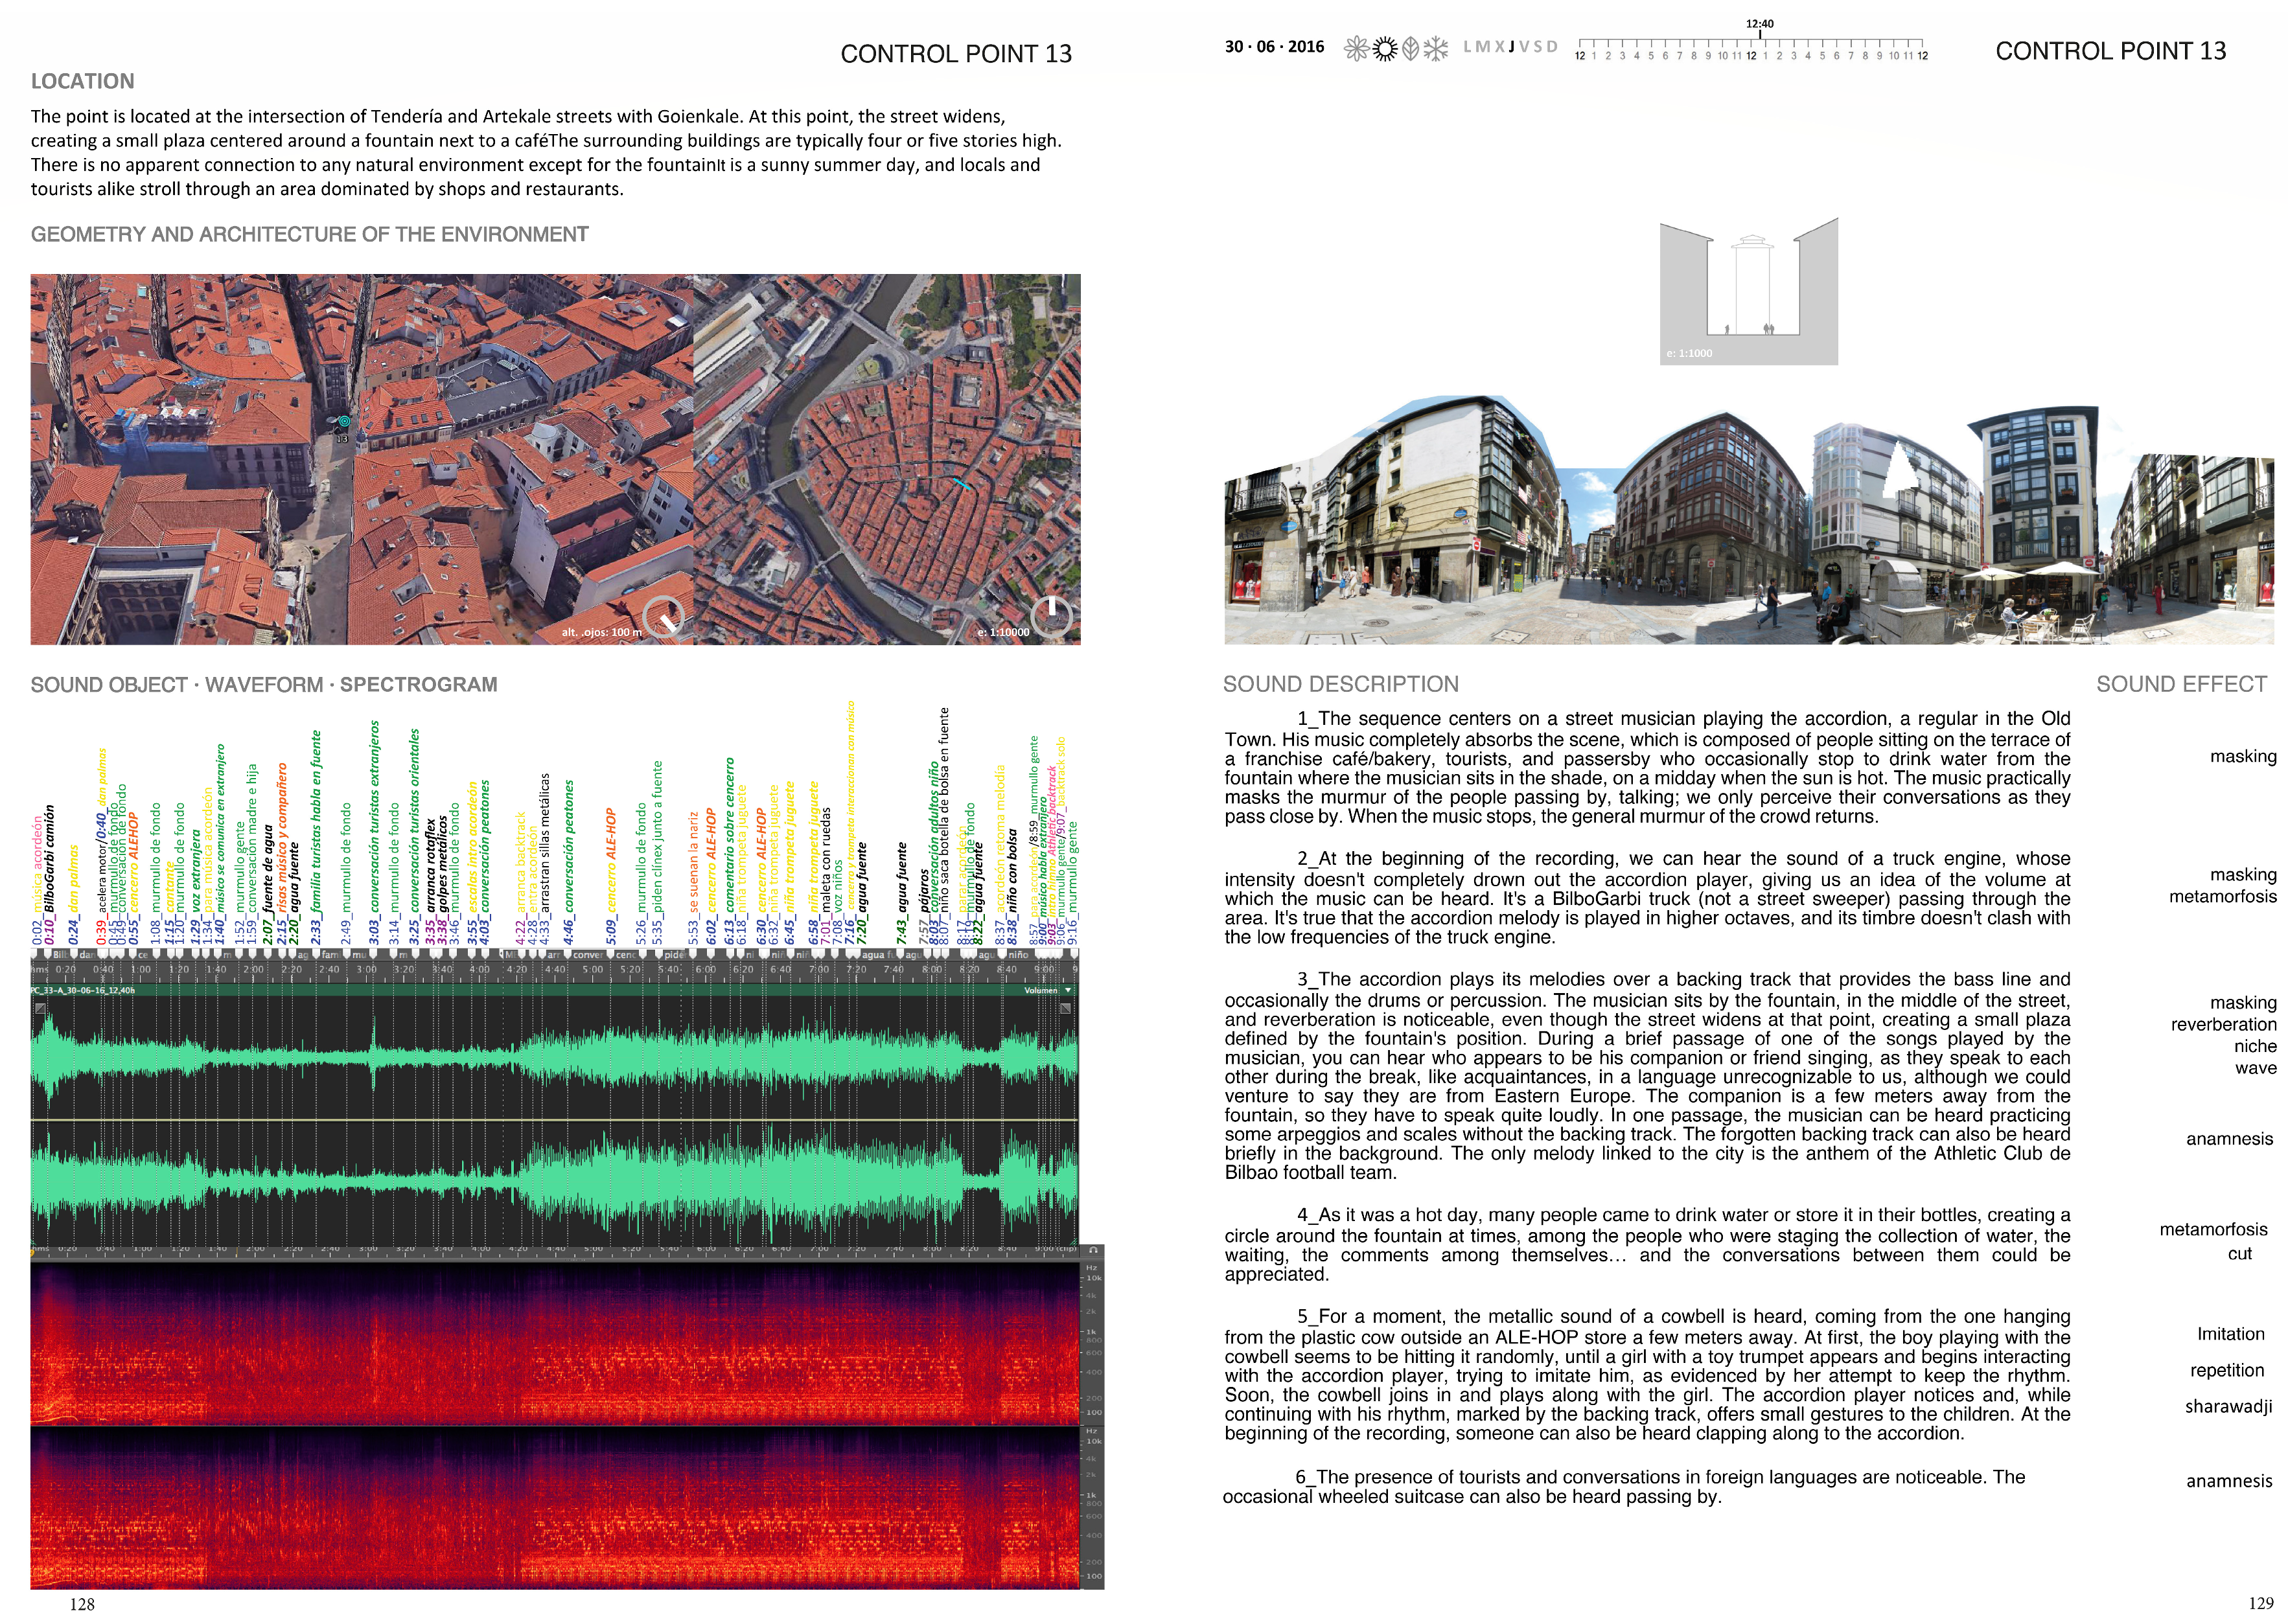2288x1624 pixels.
Task: Click the 'Imitation' sound effect label
Action: (x=2230, y=1334)
